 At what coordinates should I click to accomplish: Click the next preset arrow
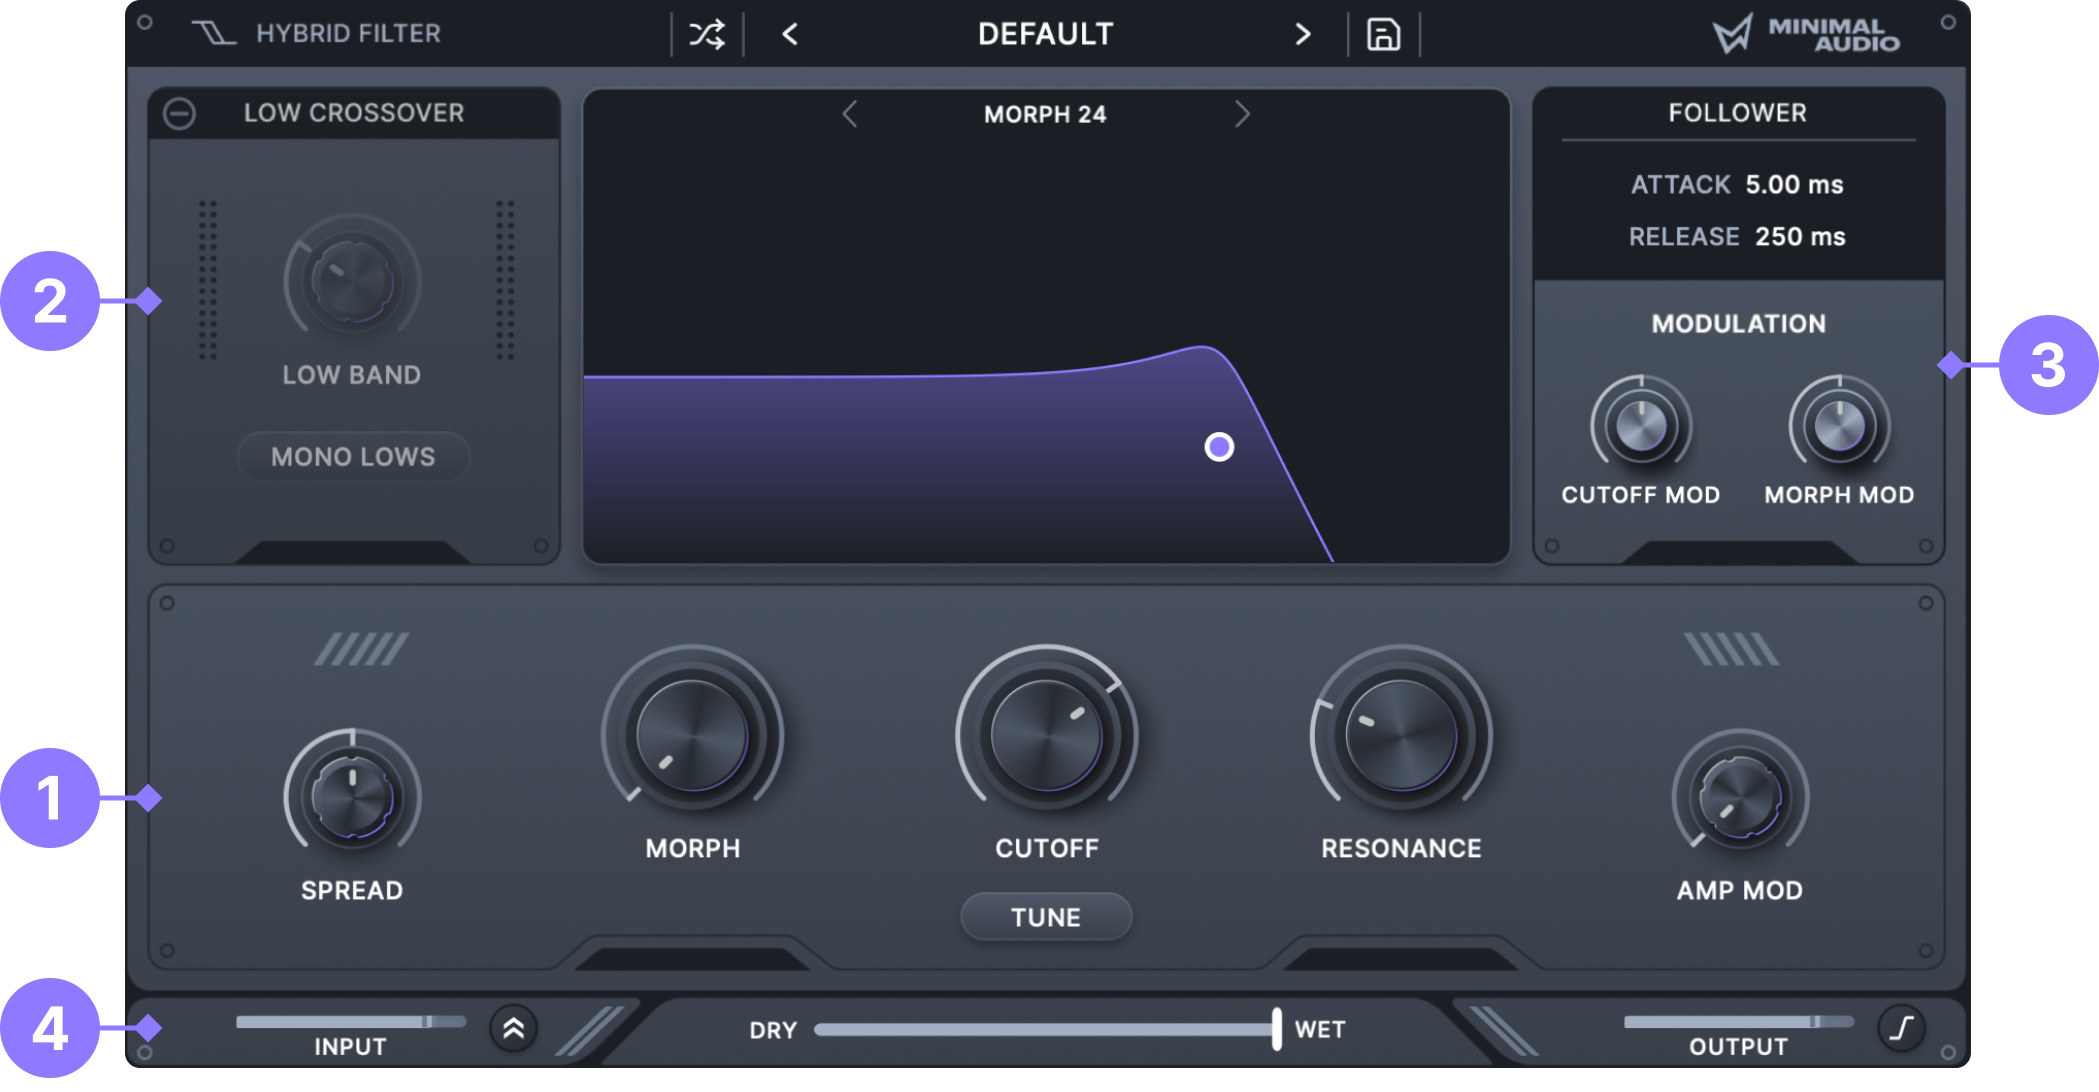(1302, 33)
